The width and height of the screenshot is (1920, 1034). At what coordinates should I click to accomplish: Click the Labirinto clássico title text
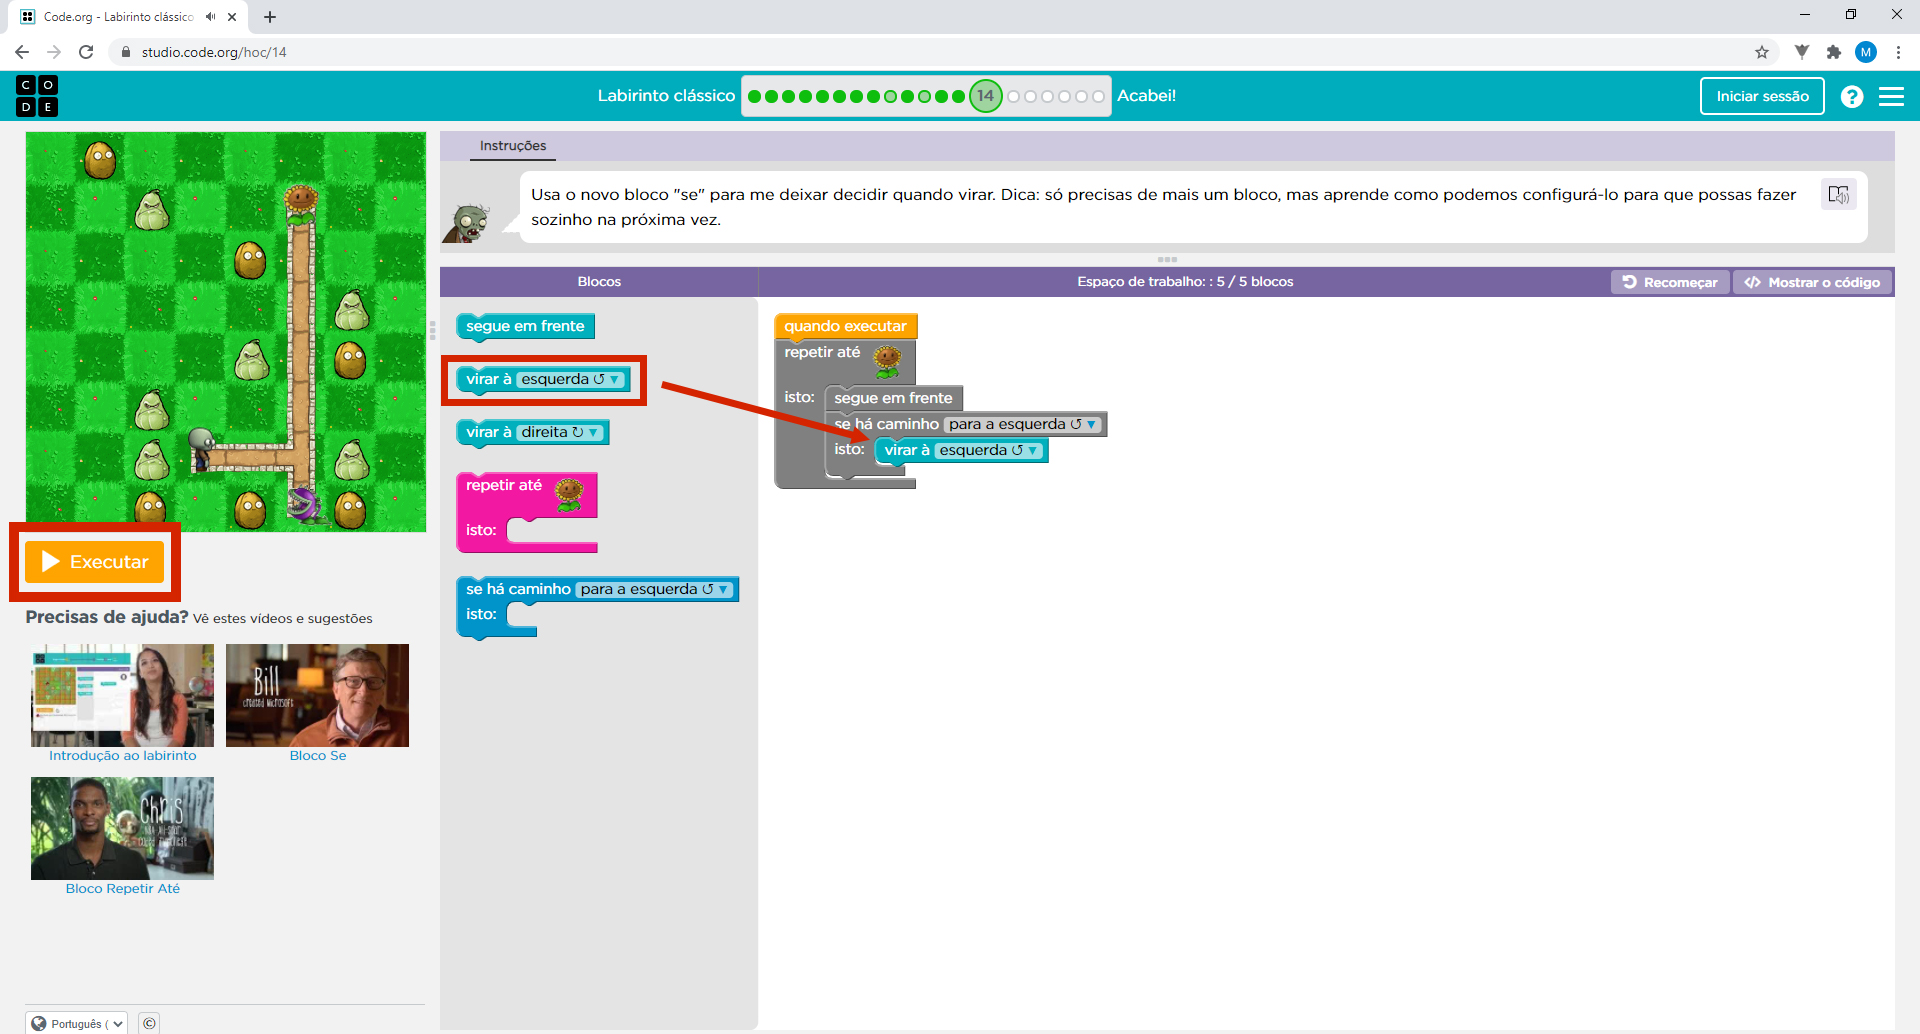pos(666,96)
